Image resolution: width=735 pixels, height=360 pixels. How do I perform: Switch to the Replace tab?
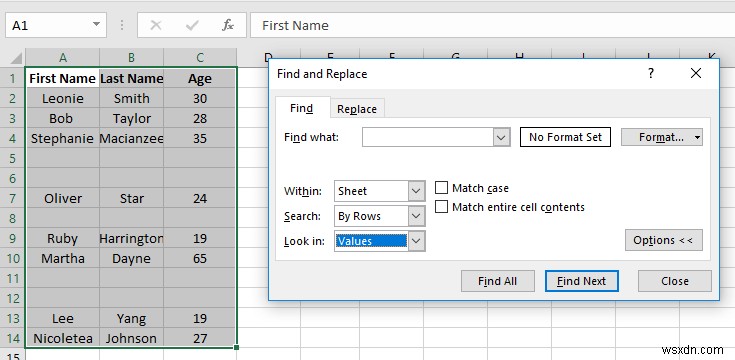click(x=357, y=109)
